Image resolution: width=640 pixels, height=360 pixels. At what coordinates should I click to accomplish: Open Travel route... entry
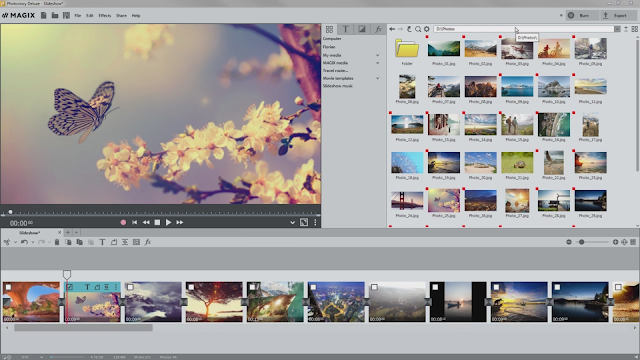335,71
